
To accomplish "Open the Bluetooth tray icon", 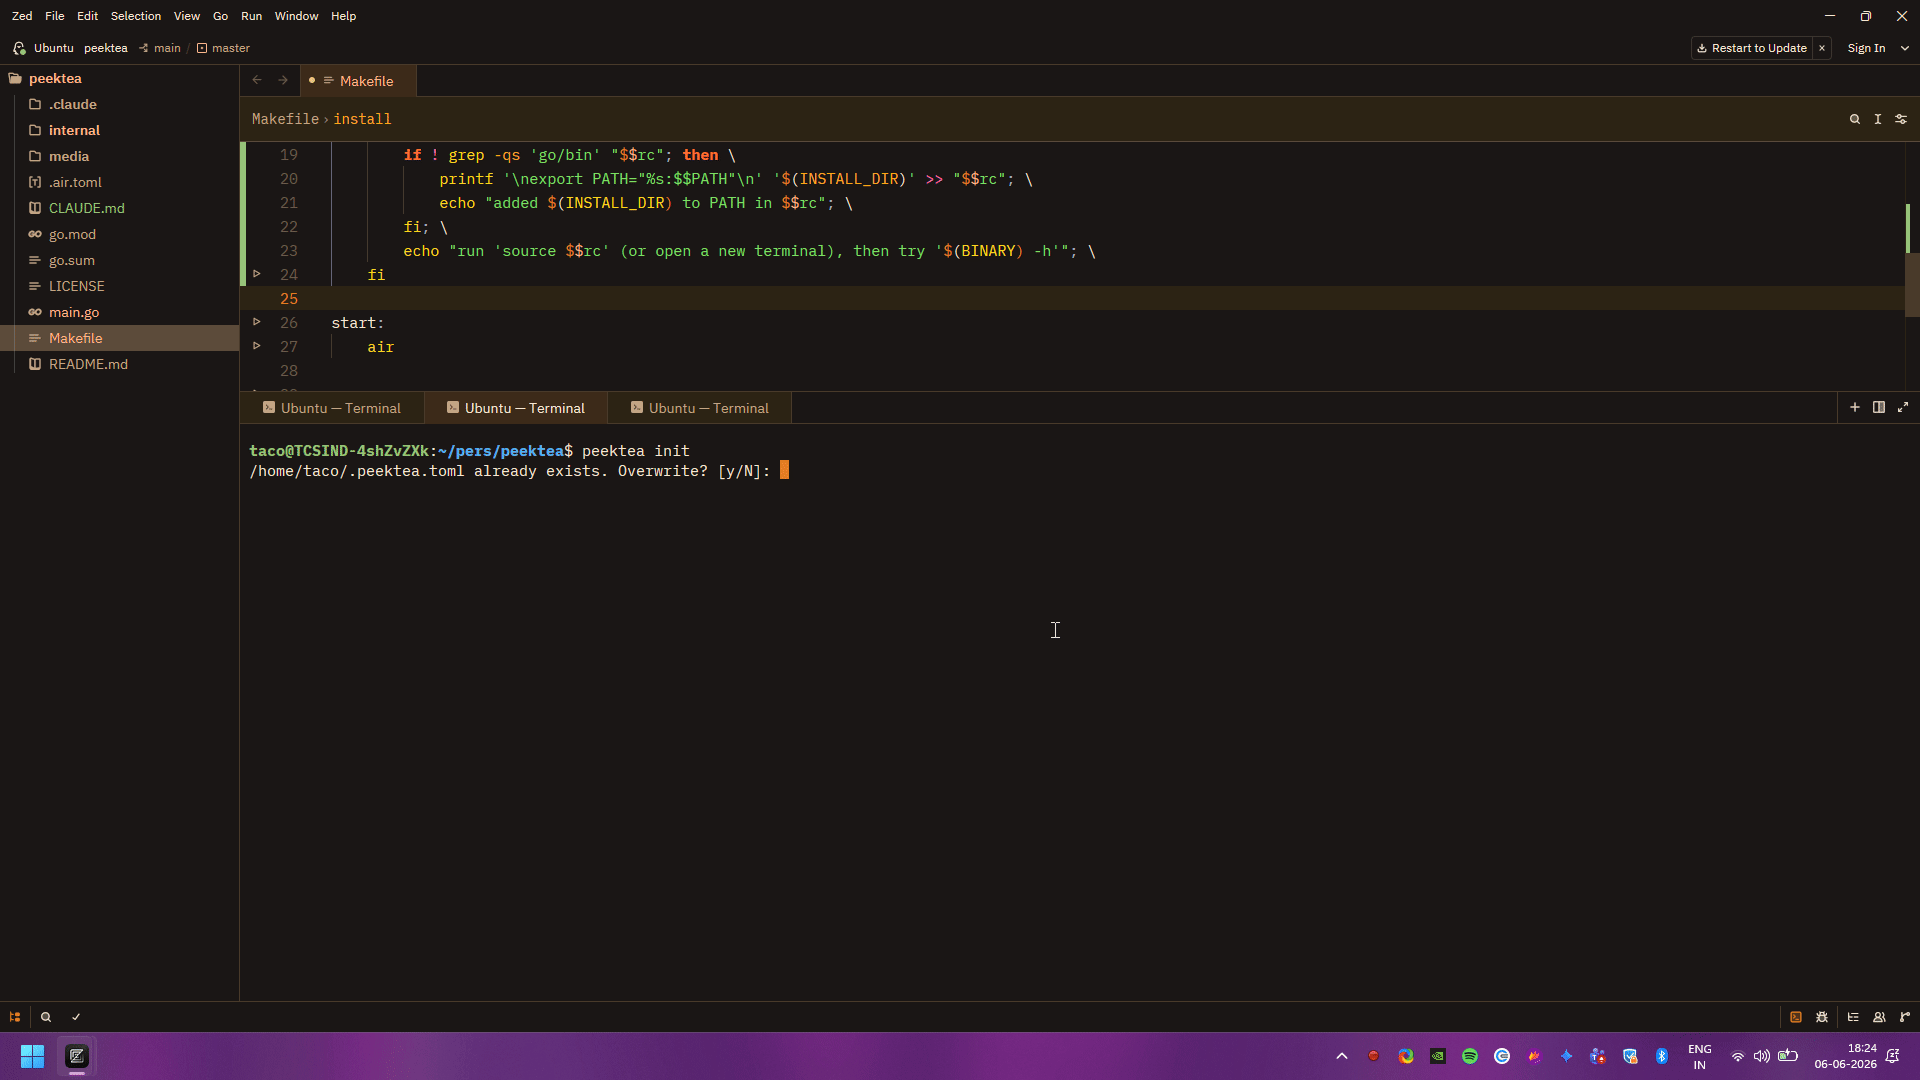I will tap(1662, 1056).
